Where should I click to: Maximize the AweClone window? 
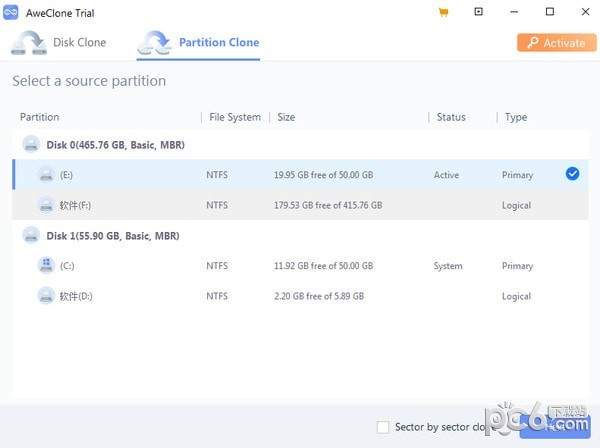pos(549,12)
